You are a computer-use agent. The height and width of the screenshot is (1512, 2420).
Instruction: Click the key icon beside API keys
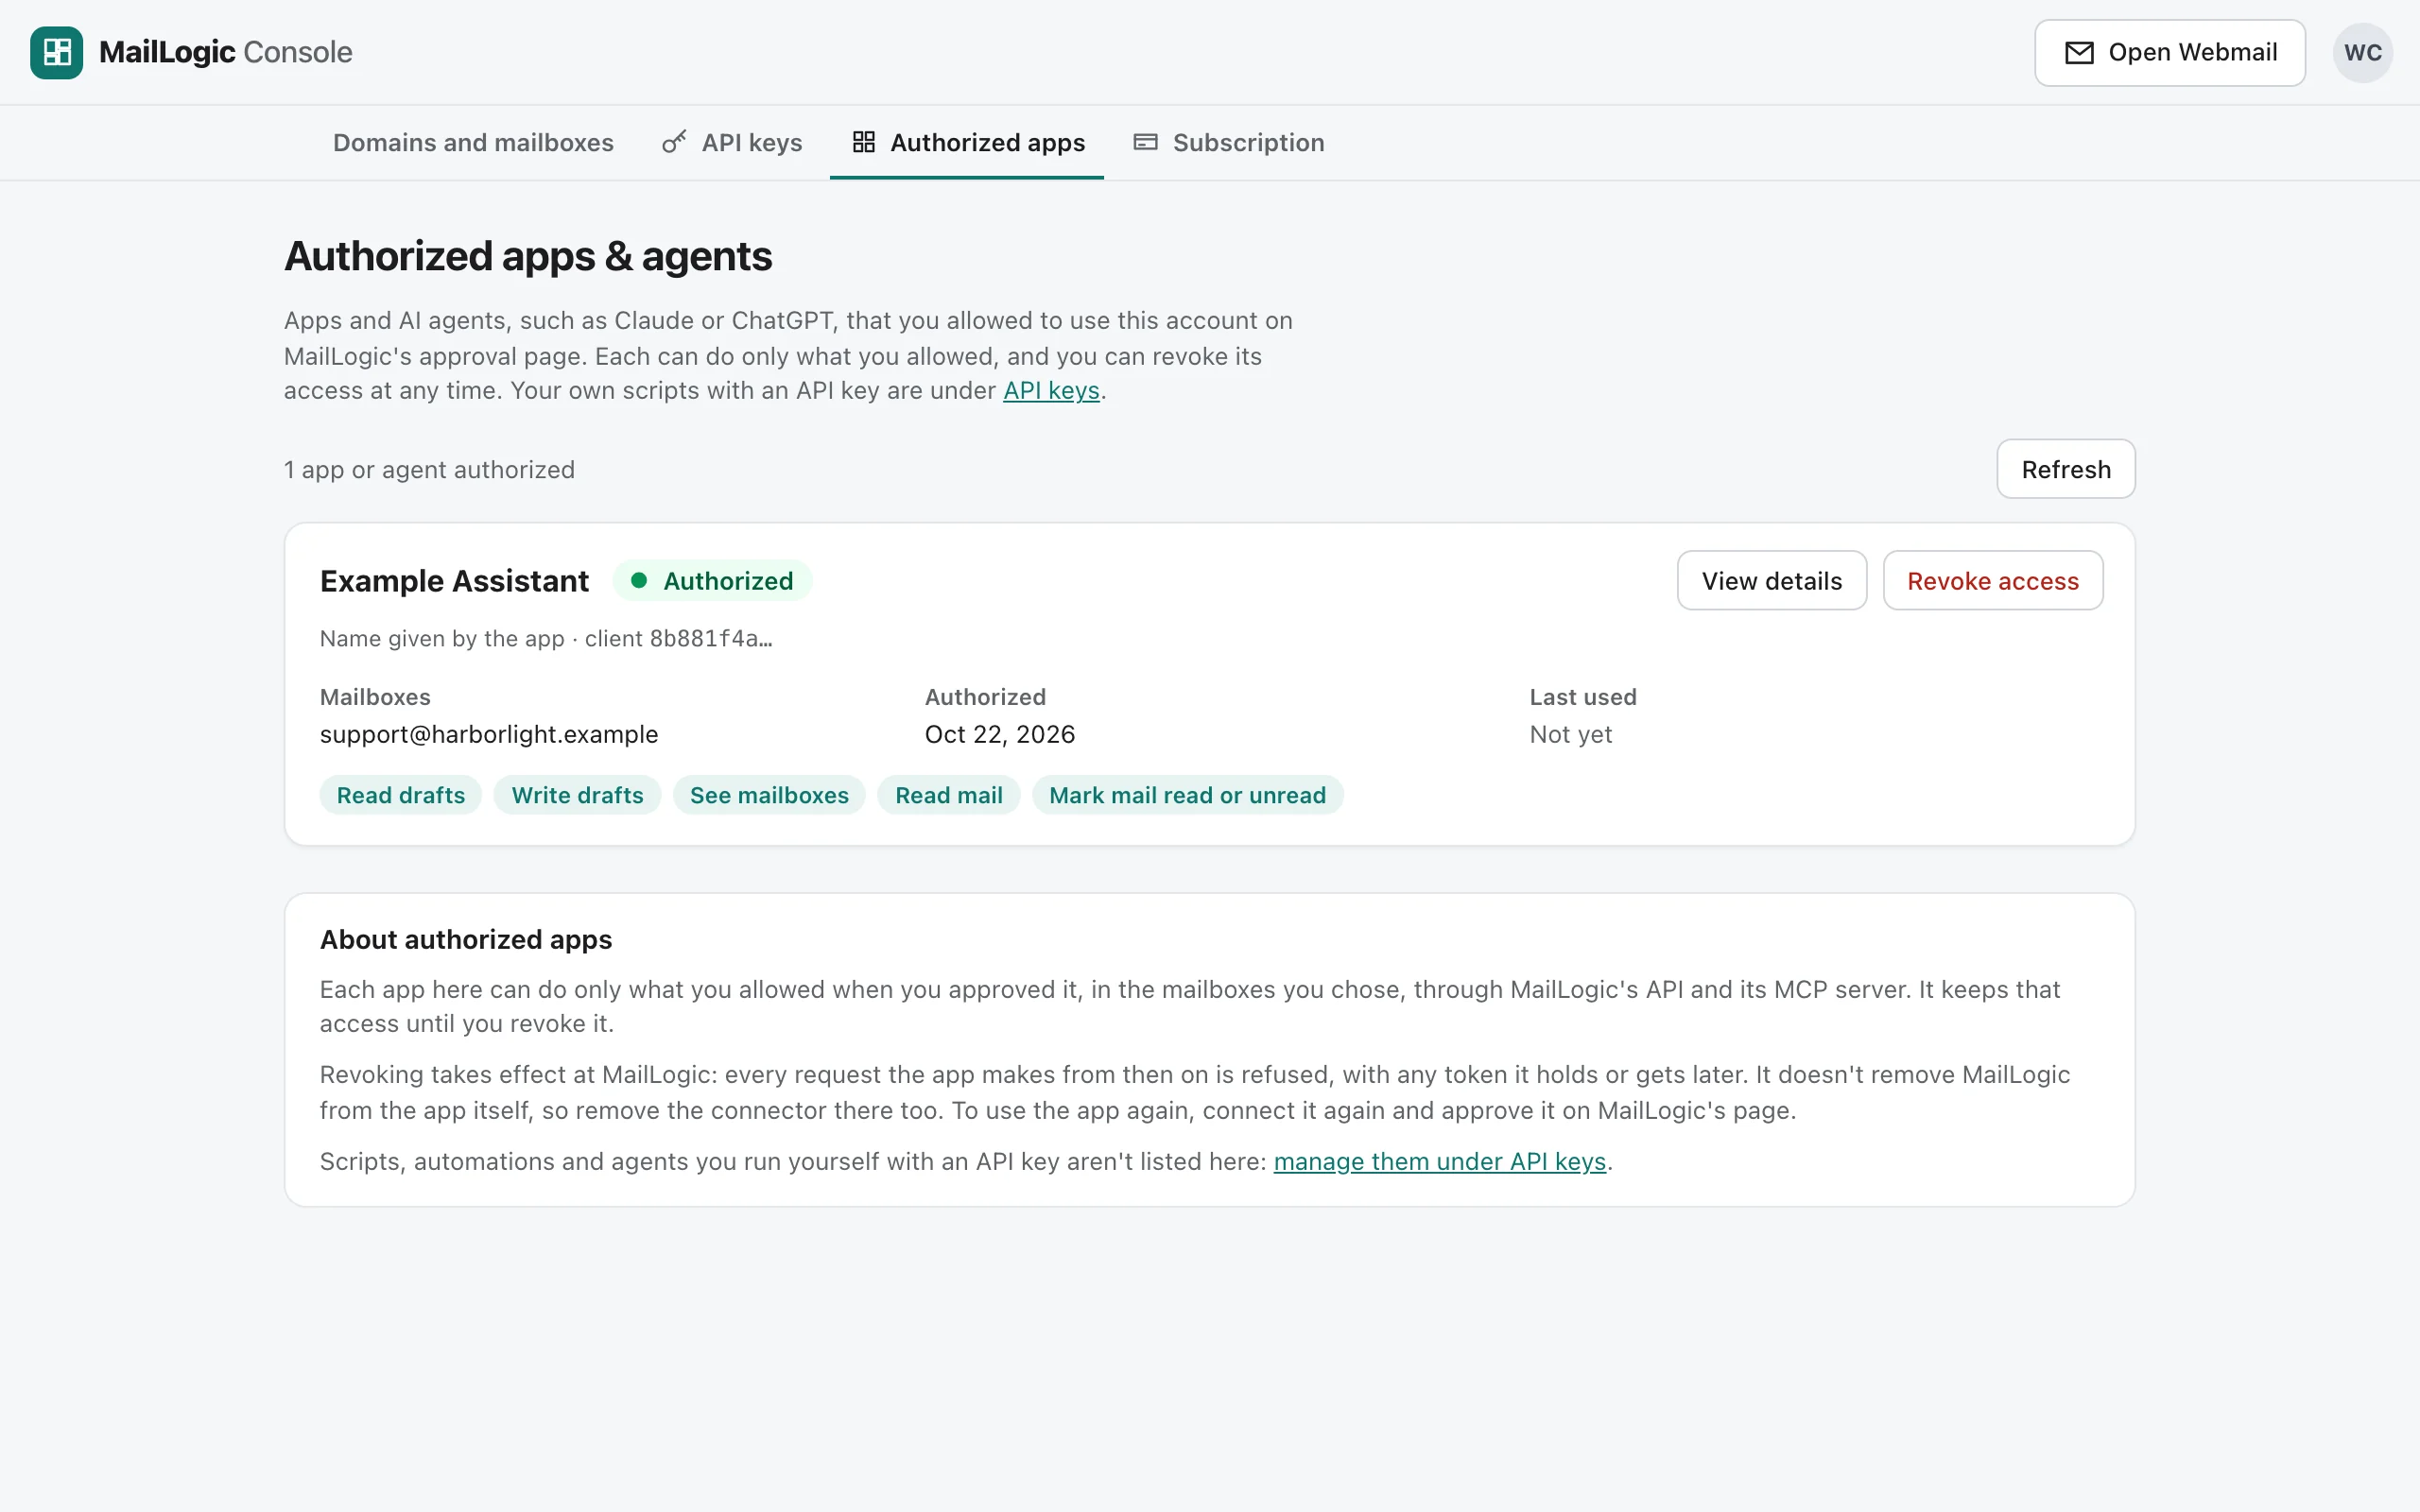click(674, 142)
